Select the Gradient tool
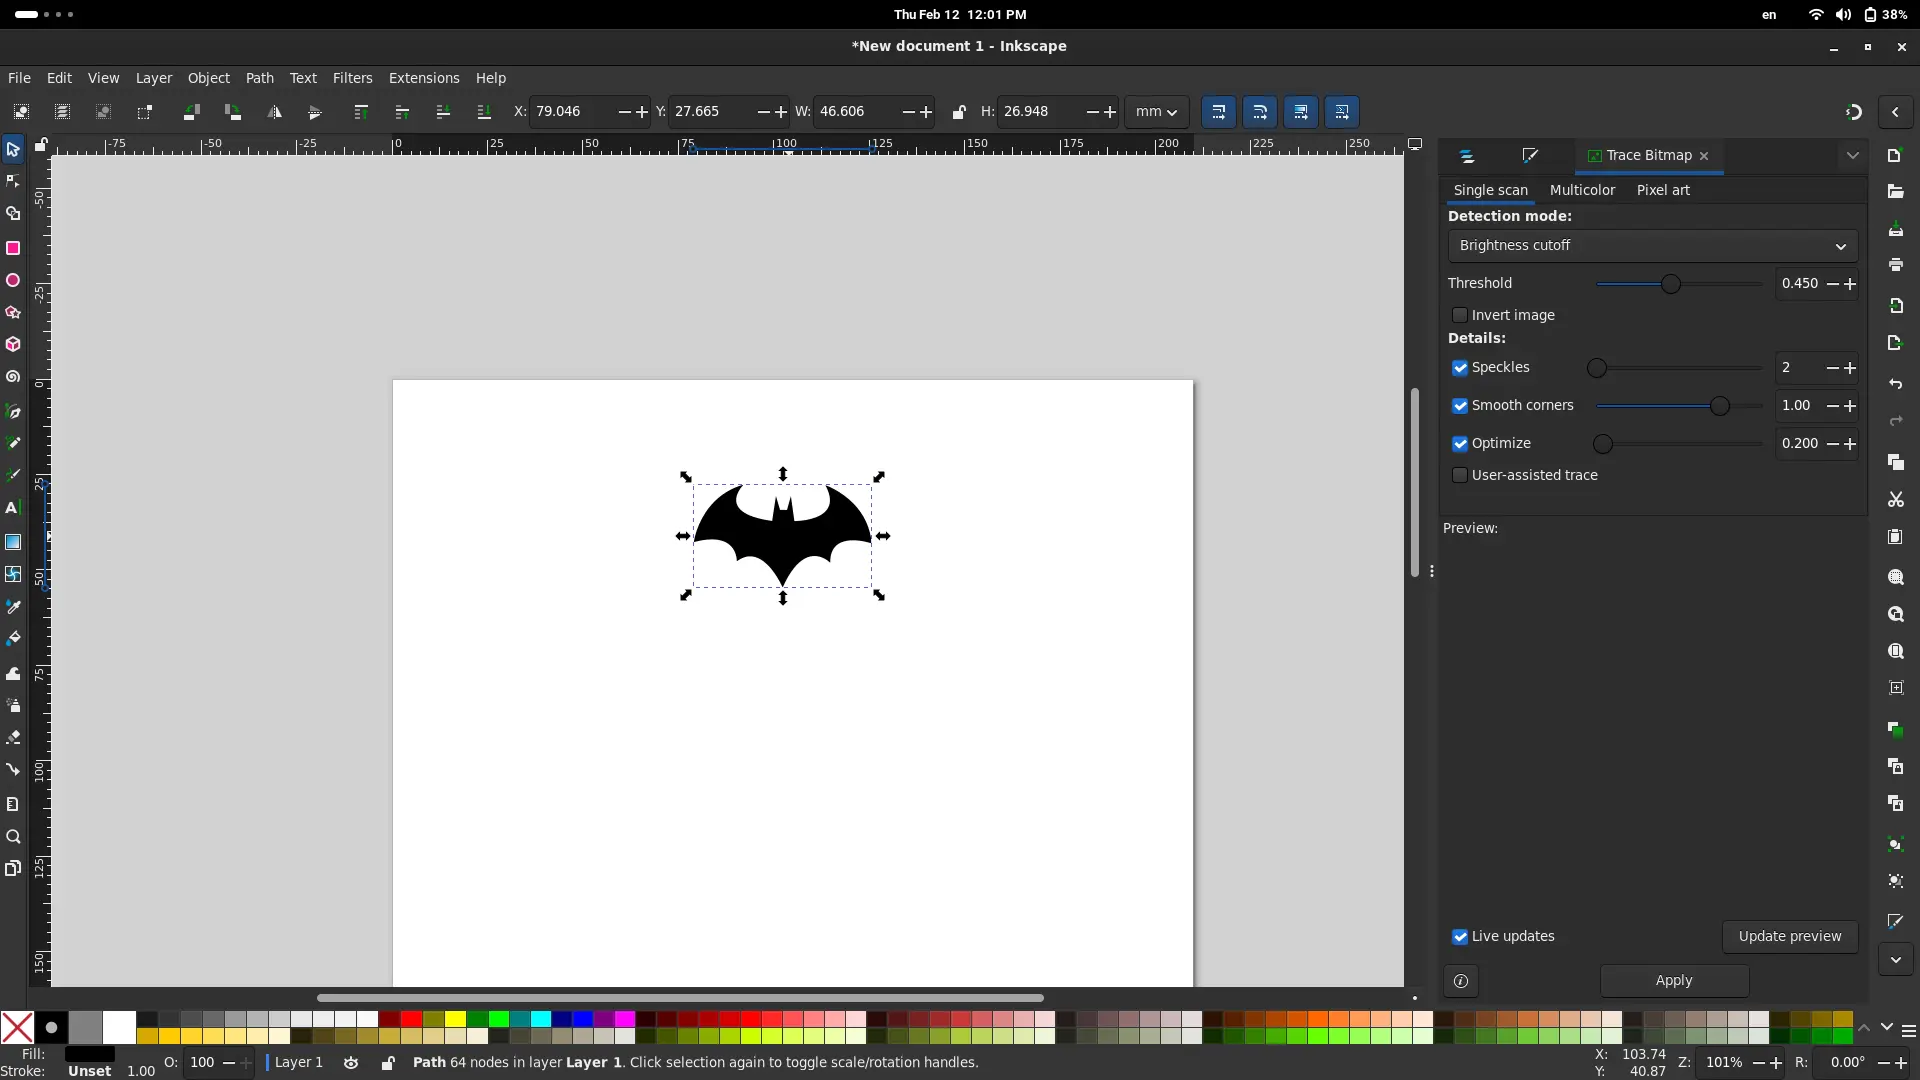This screenshot has height=1080, width=1920. point(13,542)
